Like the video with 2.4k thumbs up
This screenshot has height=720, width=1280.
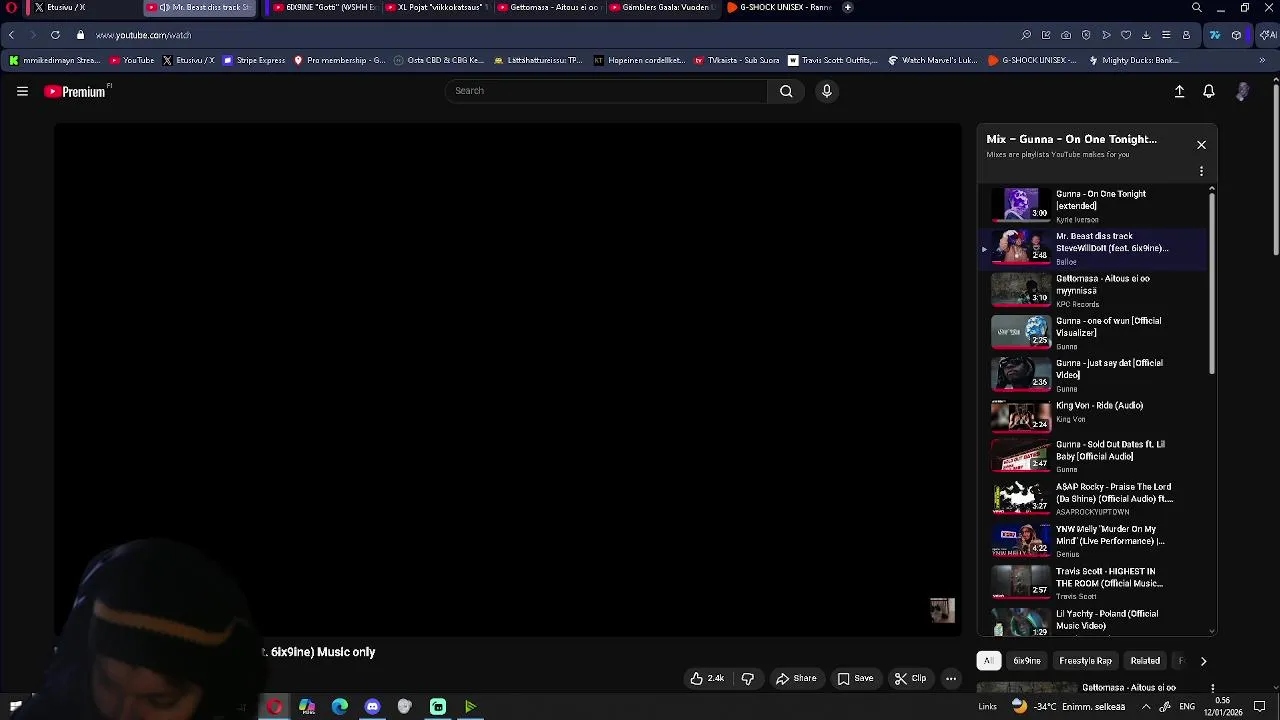[x=706, y=678]
